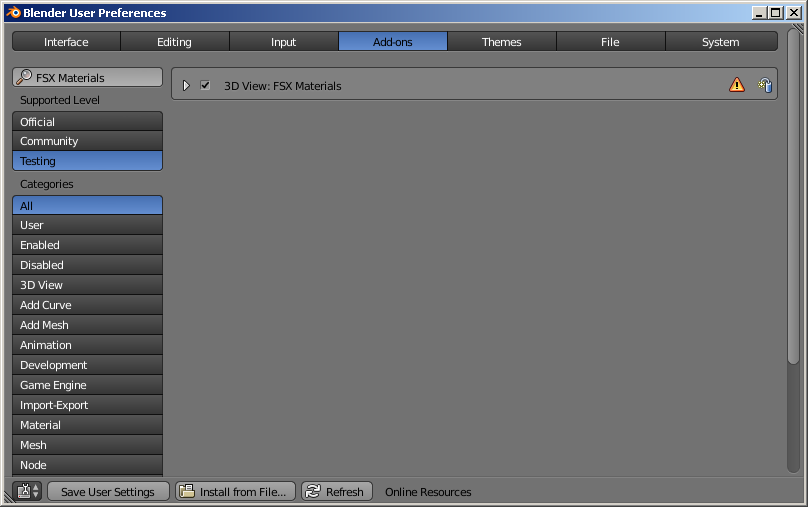Select the Import-Export category

click(x=87, y=405)
